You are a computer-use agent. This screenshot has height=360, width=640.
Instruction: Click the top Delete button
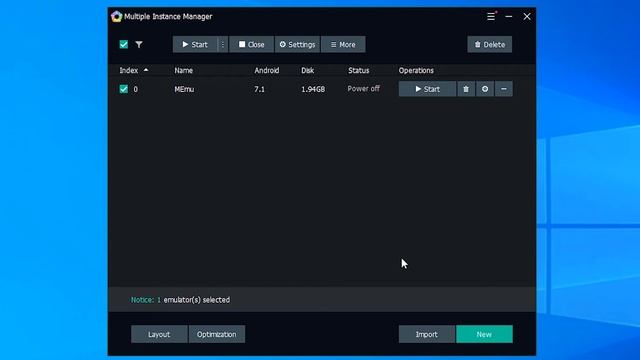(x=489, y=44)
